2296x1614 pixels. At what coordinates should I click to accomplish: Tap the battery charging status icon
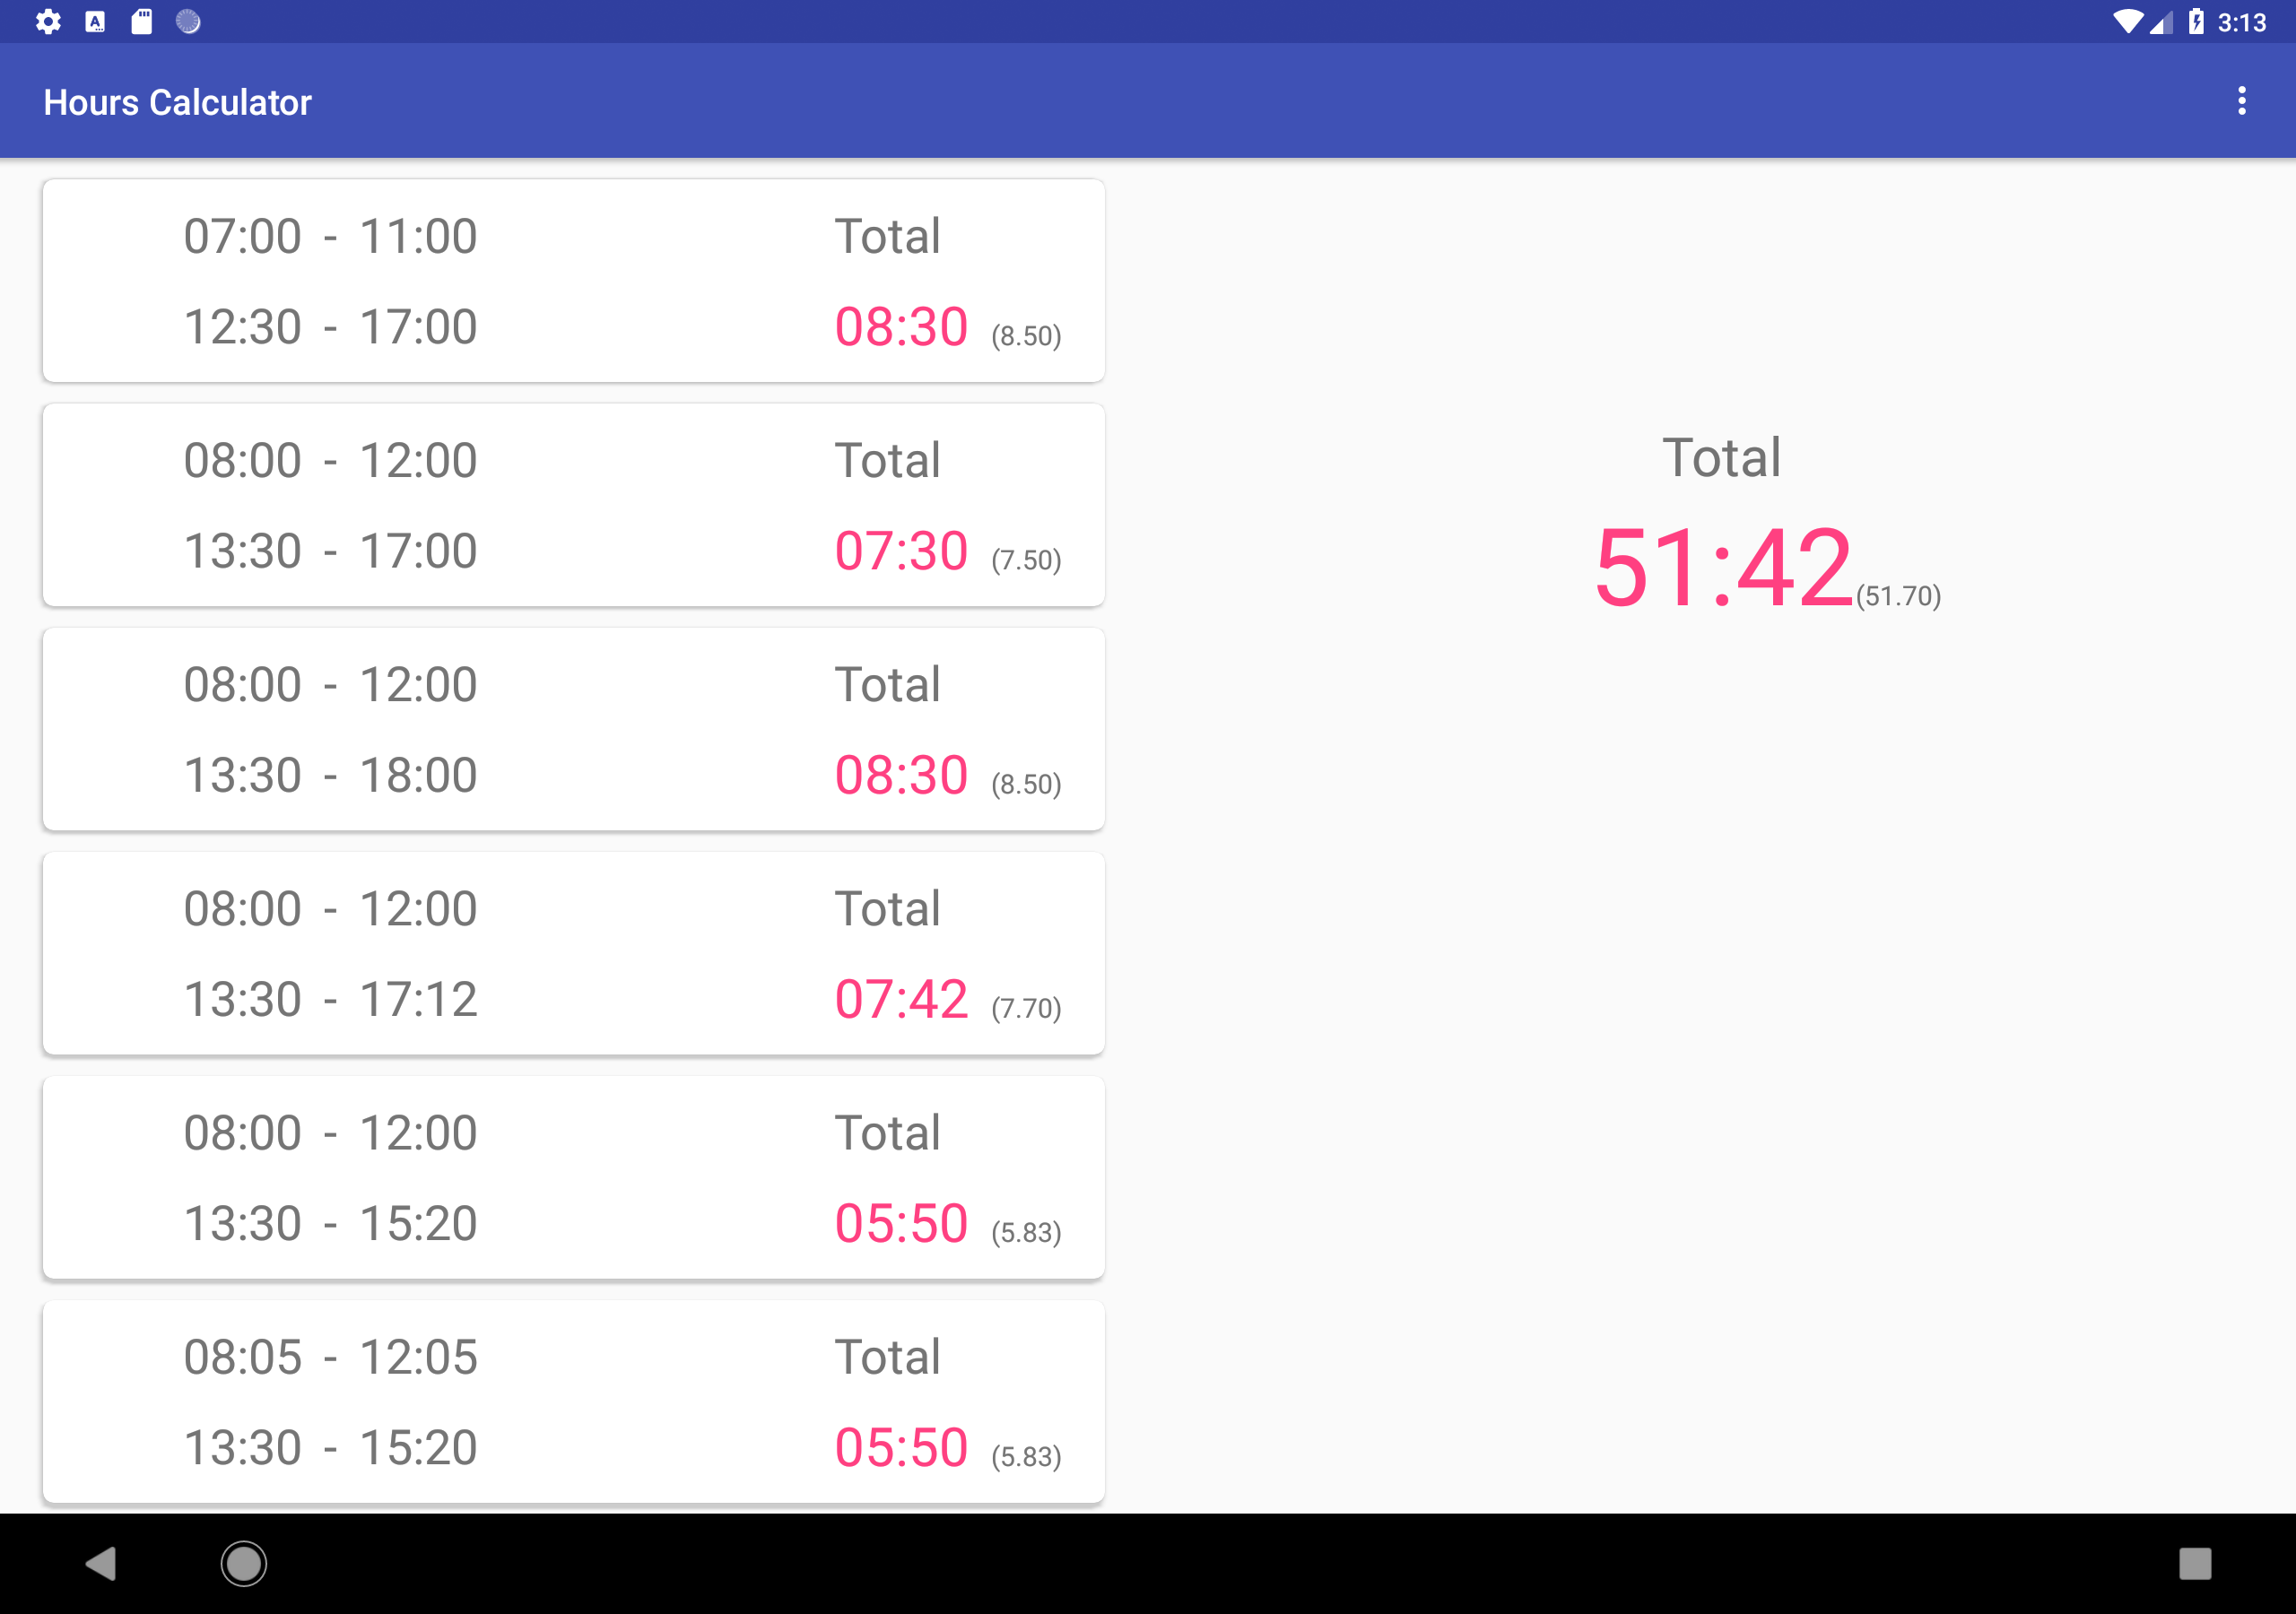click(x=2195, y=21)
